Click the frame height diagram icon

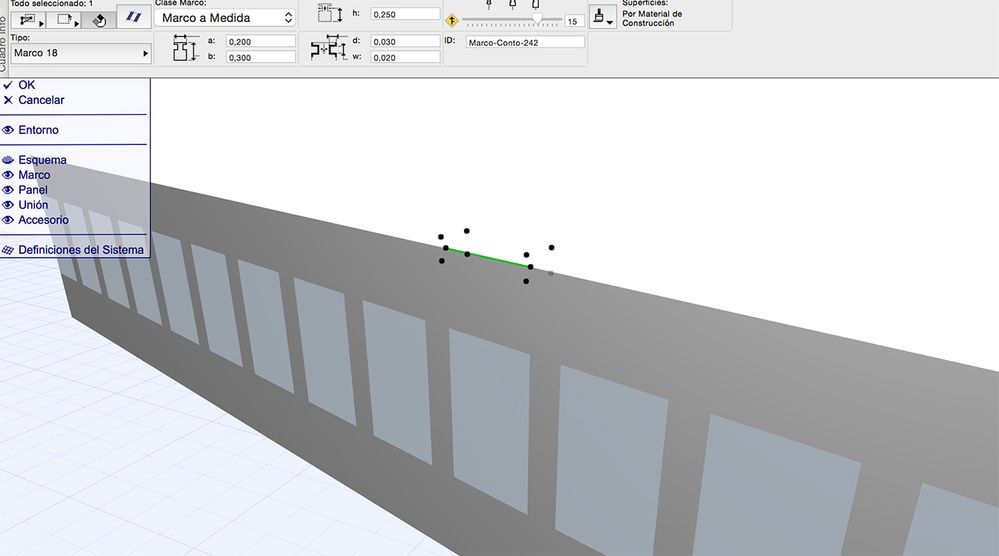pyautogui.click(x=330, y=13)
